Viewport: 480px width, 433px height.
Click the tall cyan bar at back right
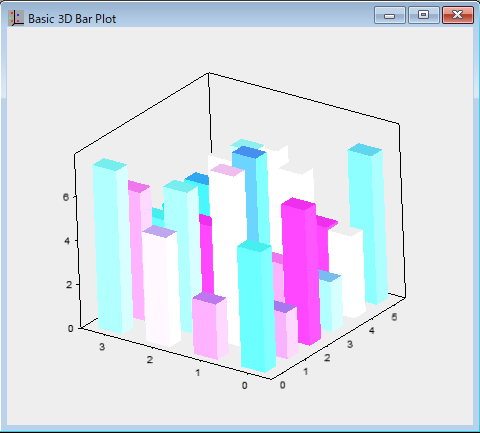[x=368, y=223]
